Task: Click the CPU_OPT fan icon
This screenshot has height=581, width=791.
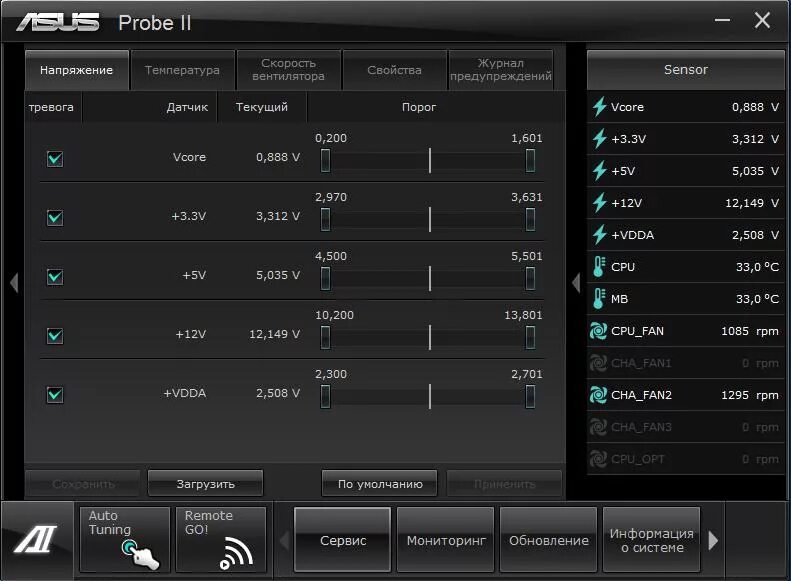Action: (598, 459)
